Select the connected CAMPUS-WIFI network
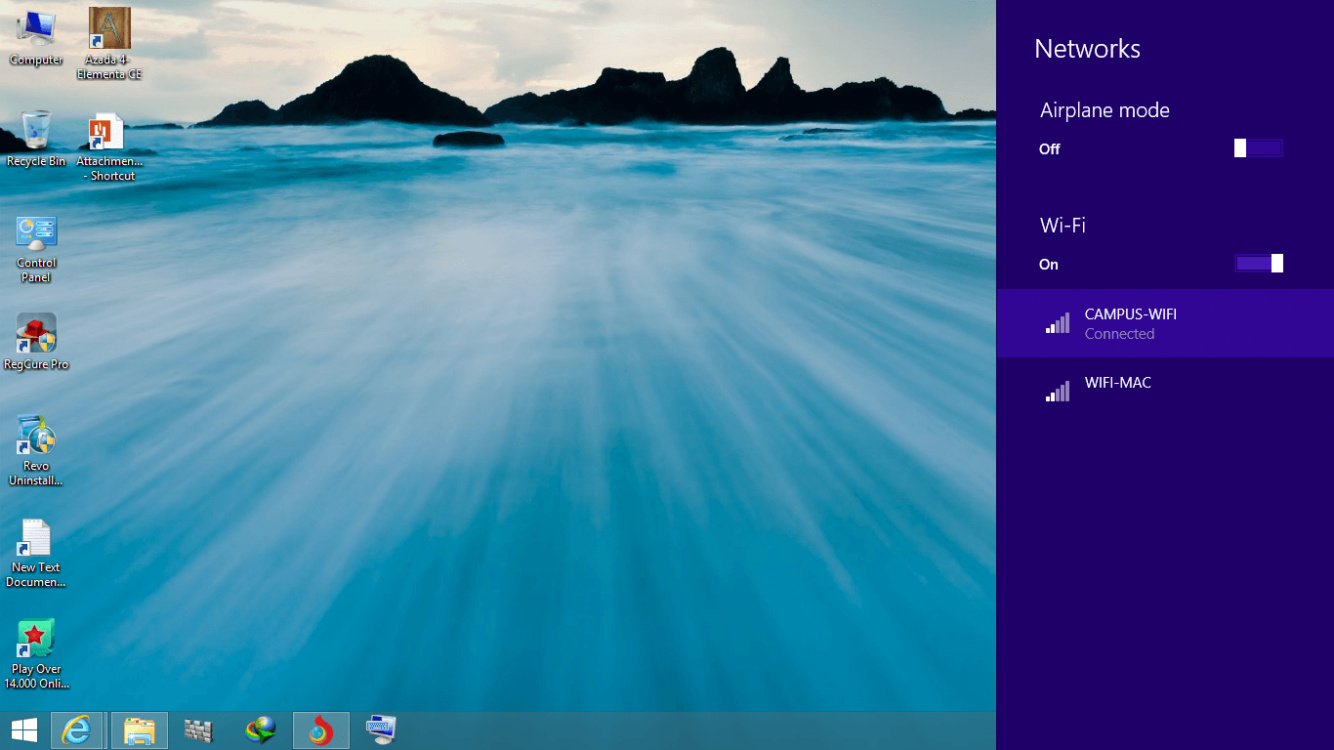Viewport: 1334px width, 750px height. [x=1165, y=323]
